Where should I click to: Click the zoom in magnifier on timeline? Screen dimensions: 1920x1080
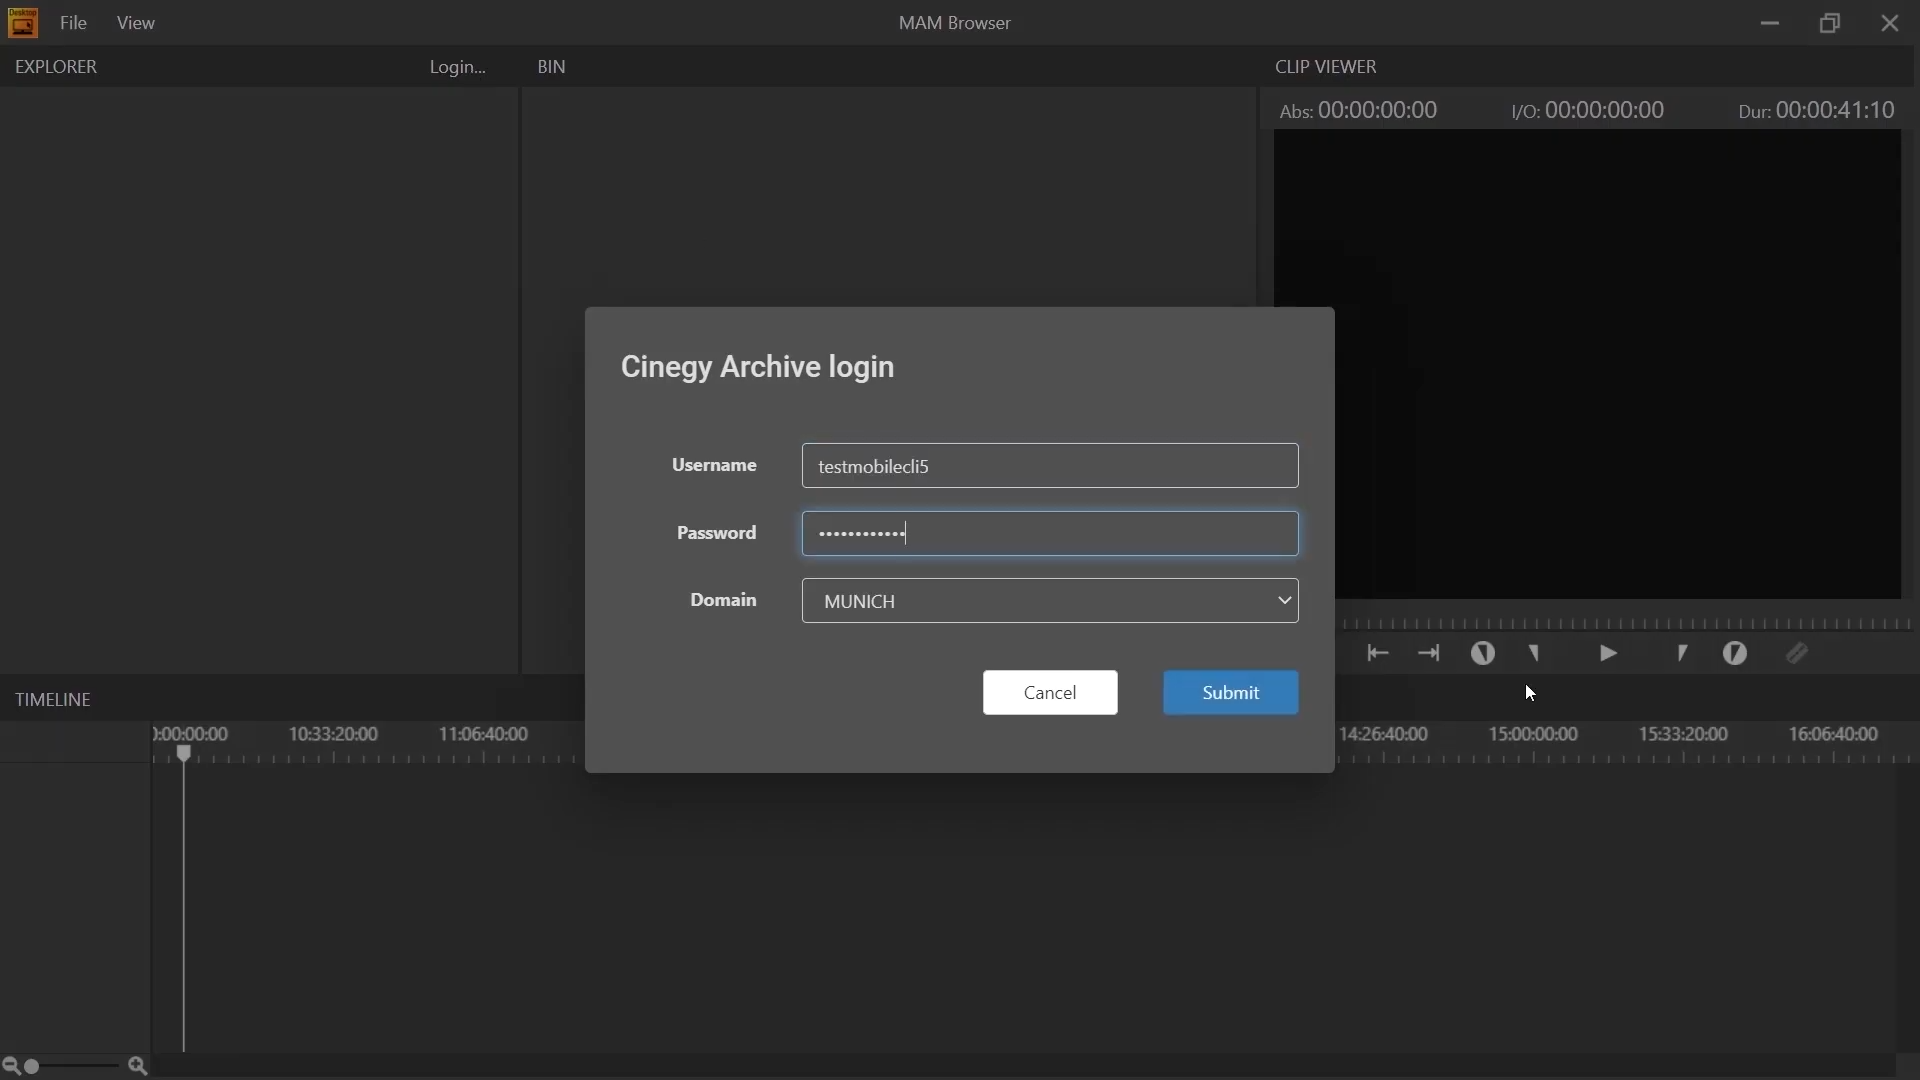pos(139,1067)
